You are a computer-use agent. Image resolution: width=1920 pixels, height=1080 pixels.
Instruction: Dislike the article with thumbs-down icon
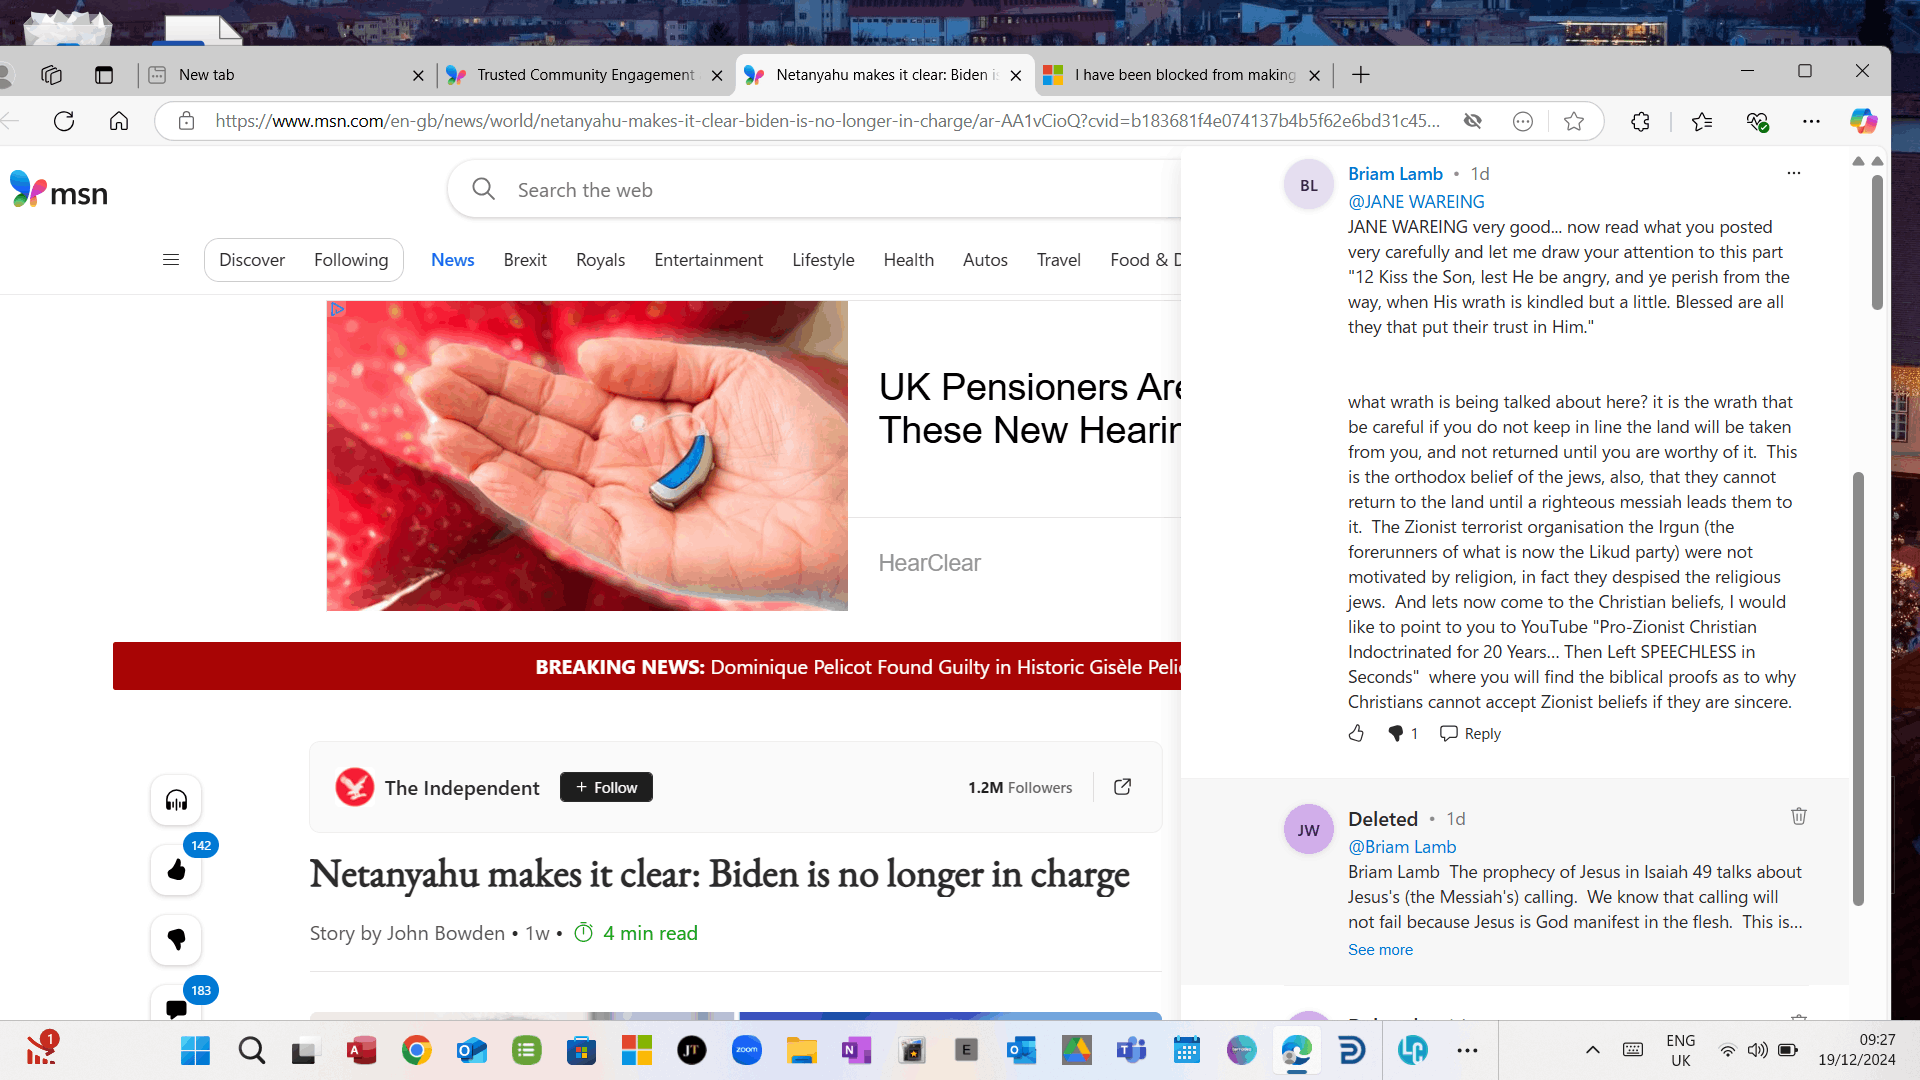point(176,940)
